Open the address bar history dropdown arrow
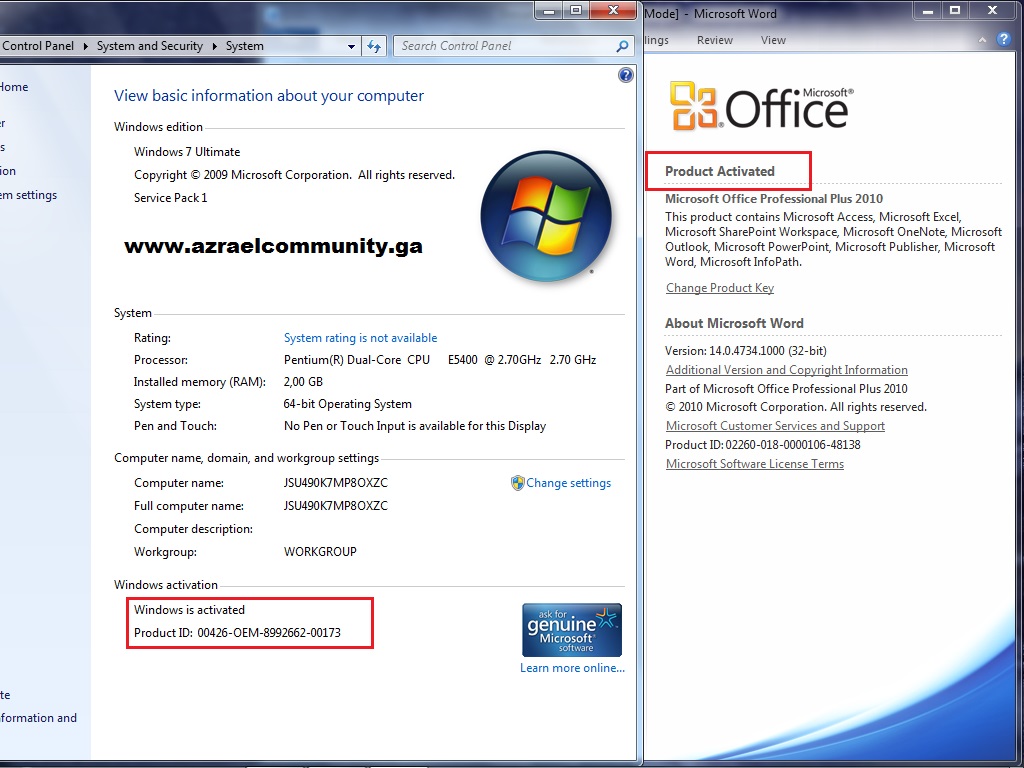Screen dimensions: 1024x768 coord(351,47)
